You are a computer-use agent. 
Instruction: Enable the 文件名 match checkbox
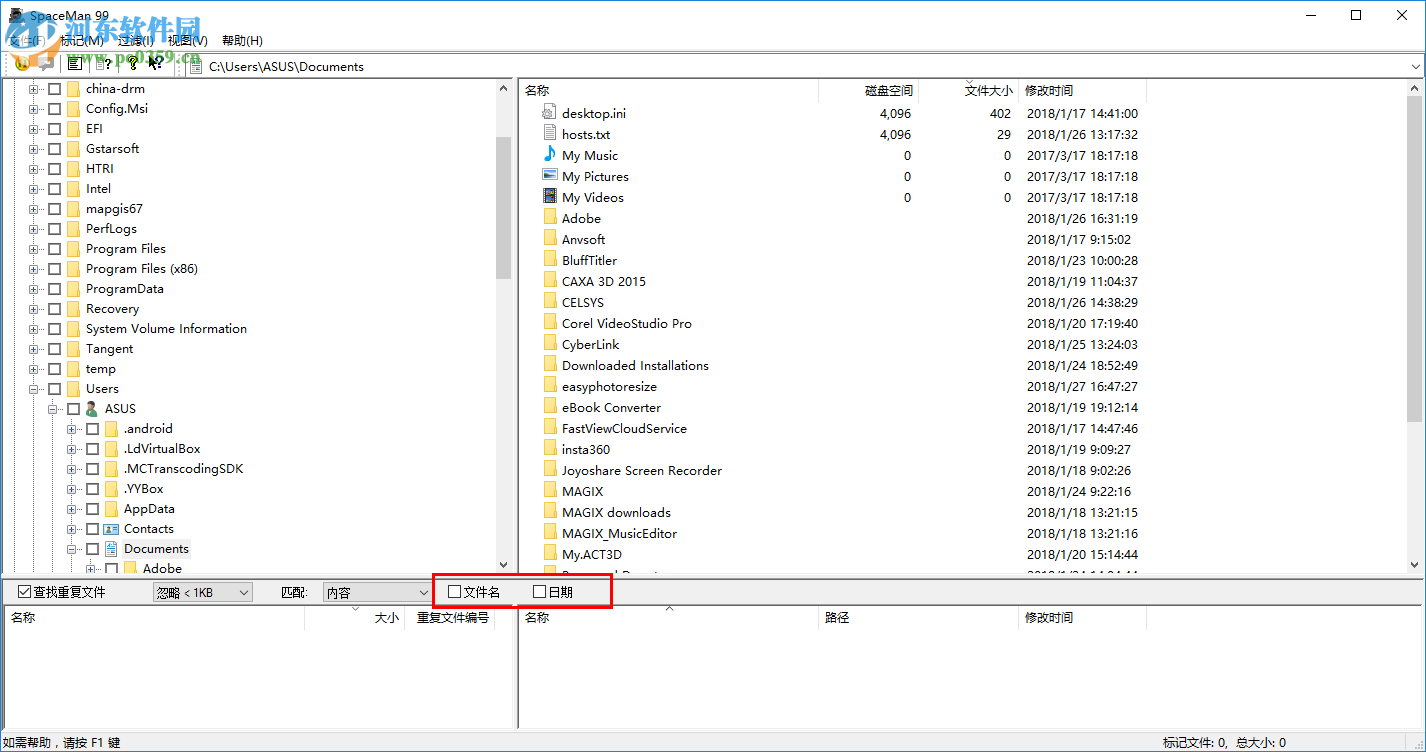pyautogui.click(x=455, y=592)
